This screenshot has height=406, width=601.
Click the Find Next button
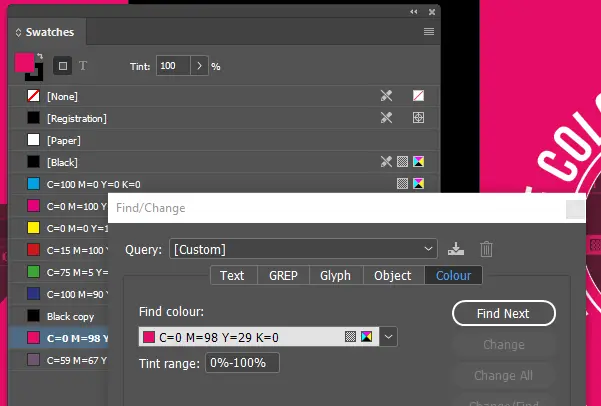tap(504, 313)
